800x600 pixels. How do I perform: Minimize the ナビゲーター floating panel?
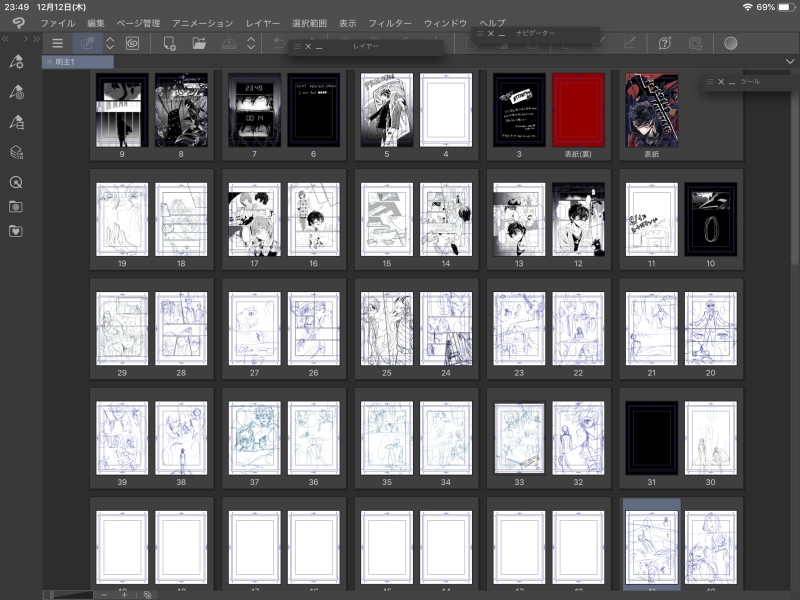502,34
